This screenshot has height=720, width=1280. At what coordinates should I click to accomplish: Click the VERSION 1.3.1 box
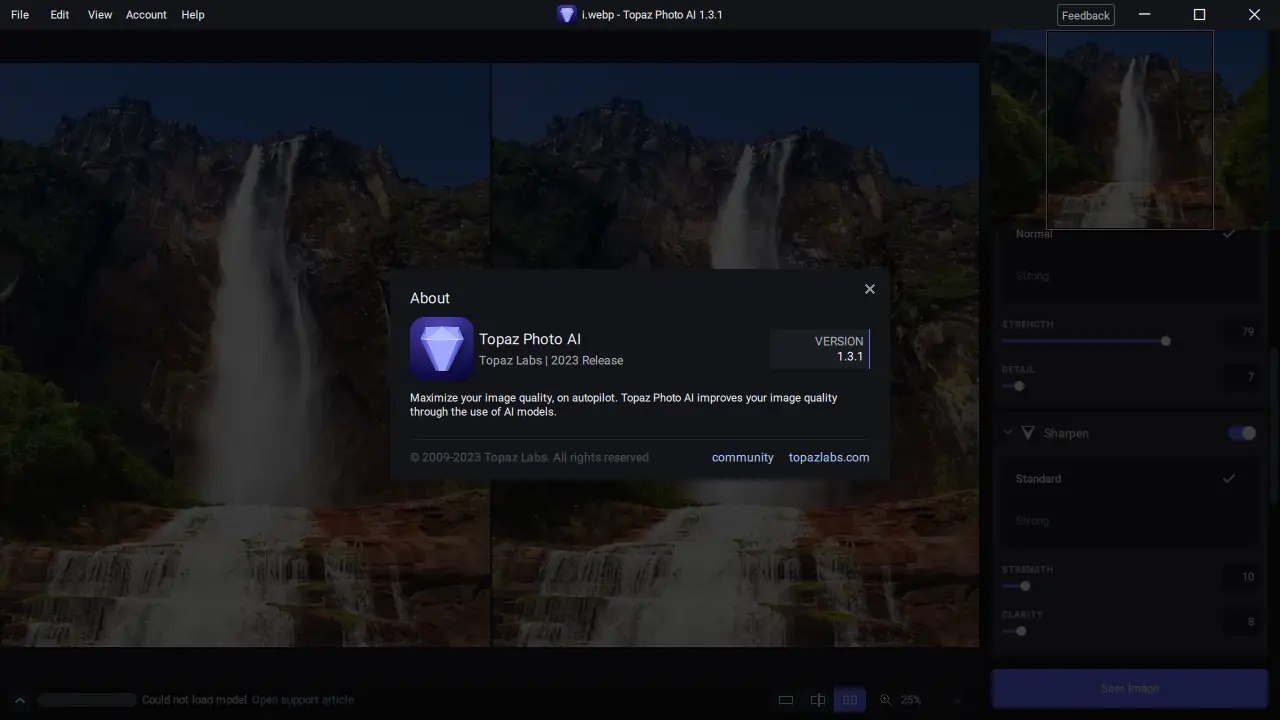tap(820, 349)
